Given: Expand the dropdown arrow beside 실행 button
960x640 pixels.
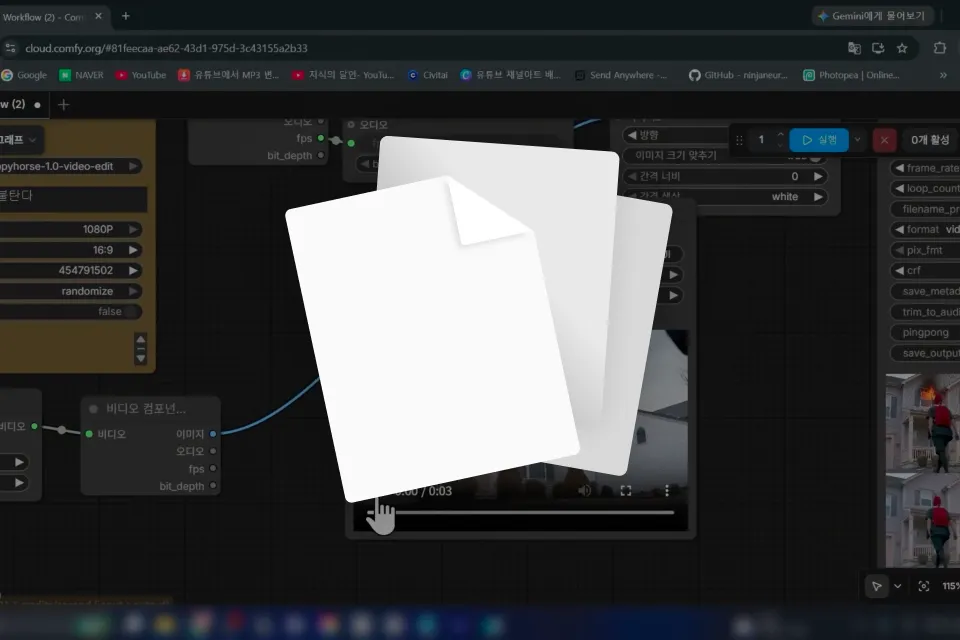Looking at the screenshot, I should [857, 140].
